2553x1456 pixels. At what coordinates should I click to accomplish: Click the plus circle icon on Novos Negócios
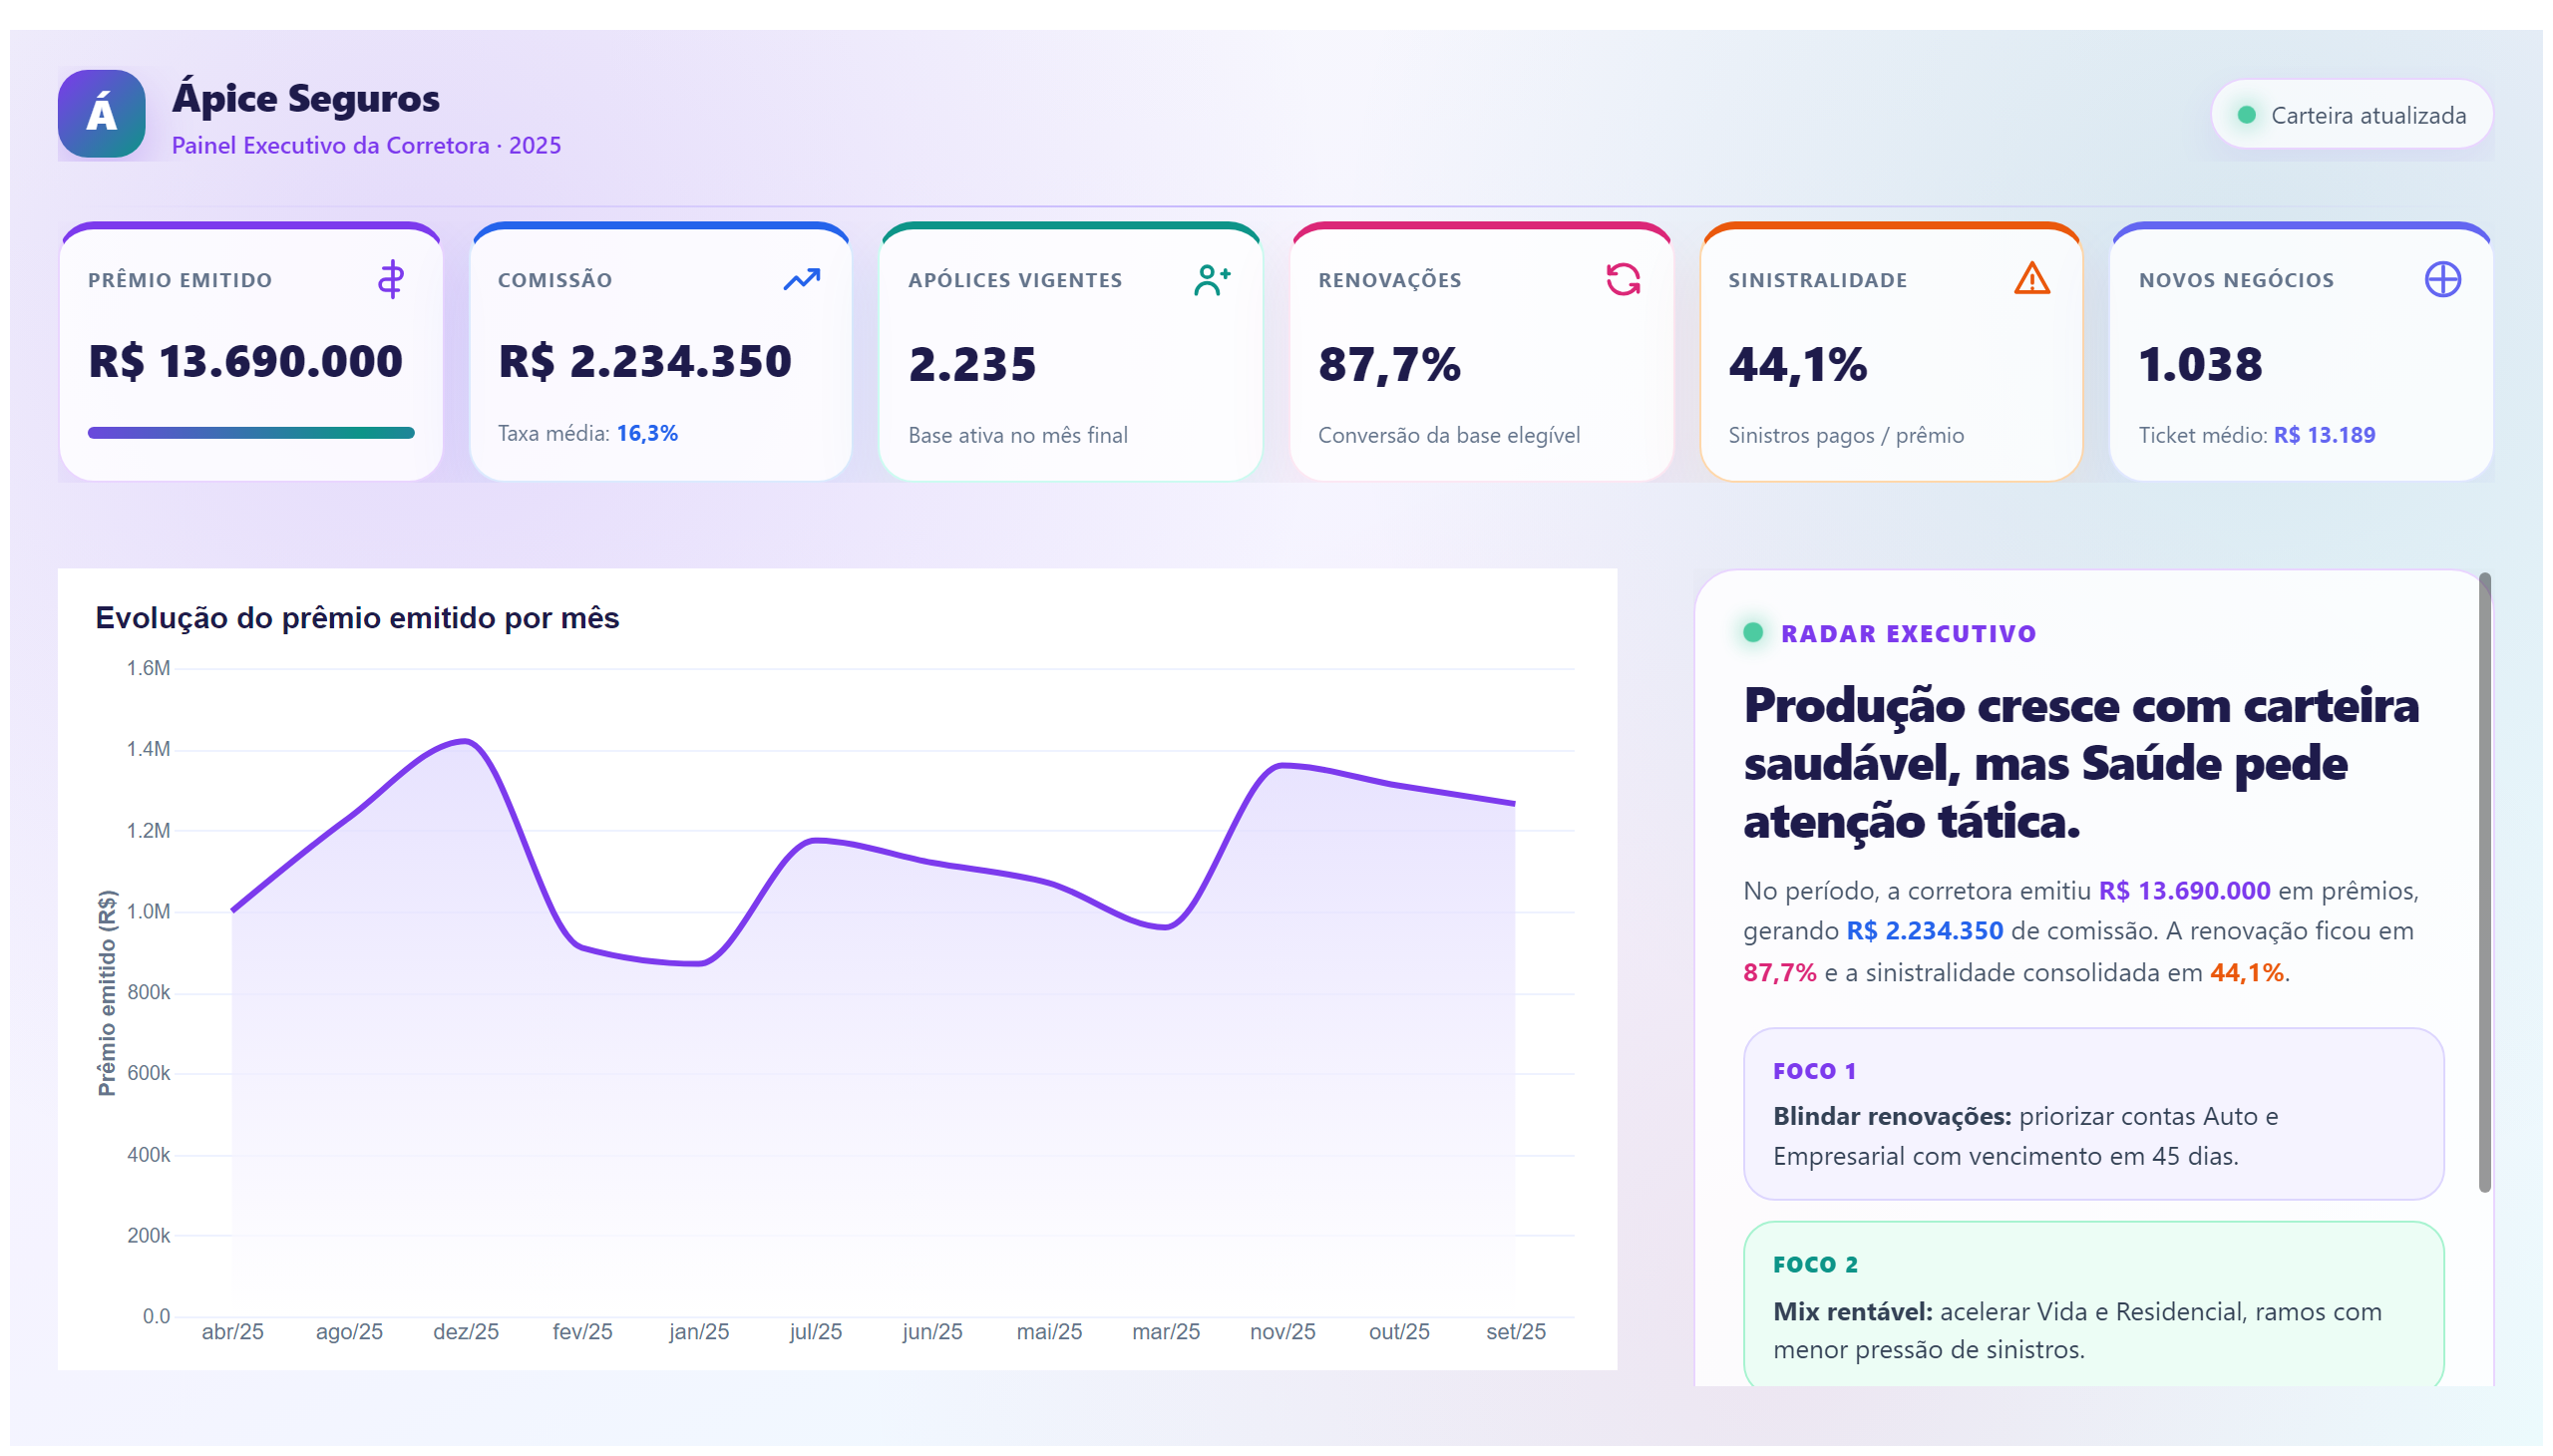coord(2442,280)
